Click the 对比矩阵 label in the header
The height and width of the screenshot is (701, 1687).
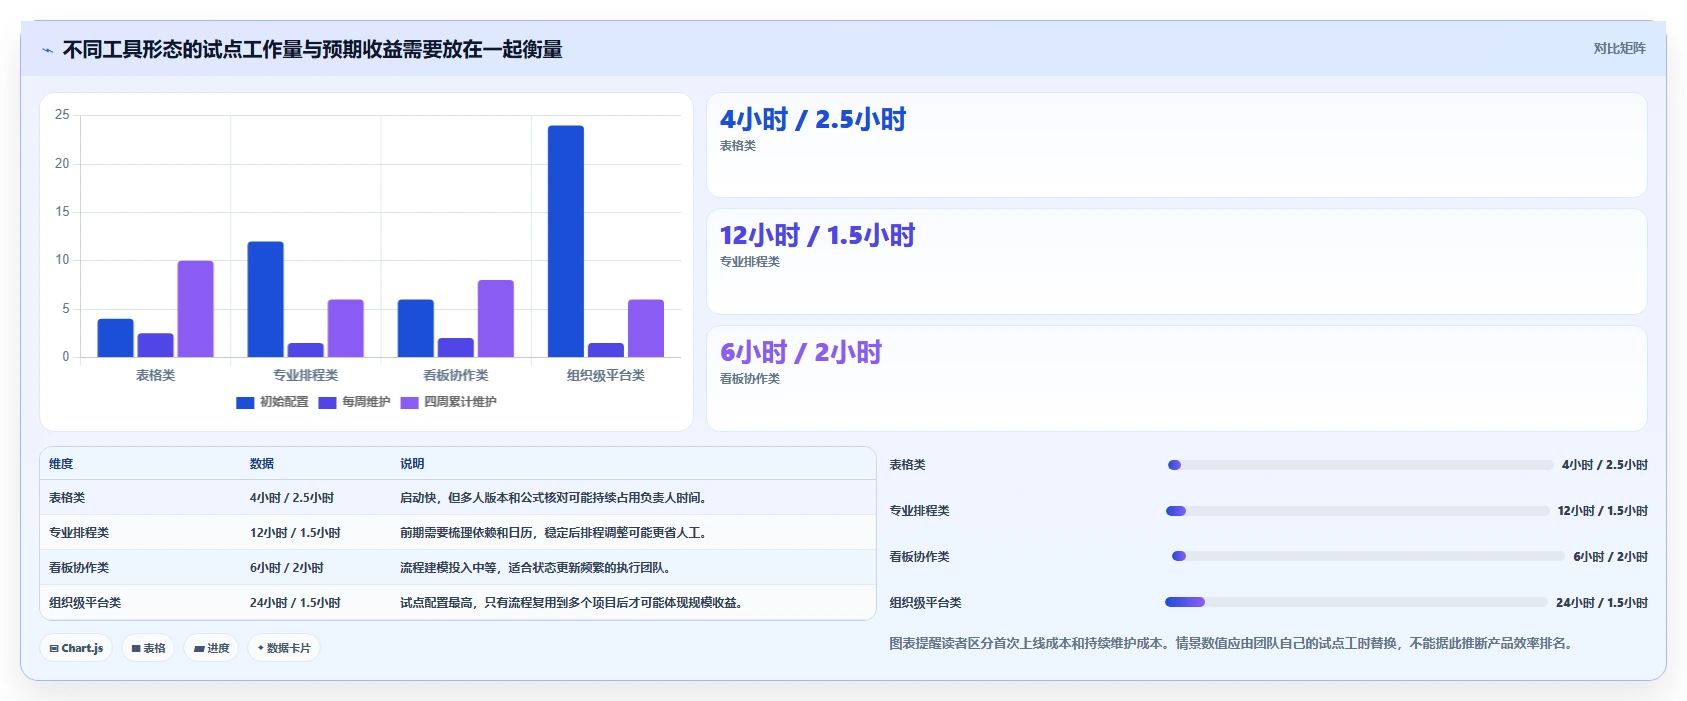(x=1619, y=48)
